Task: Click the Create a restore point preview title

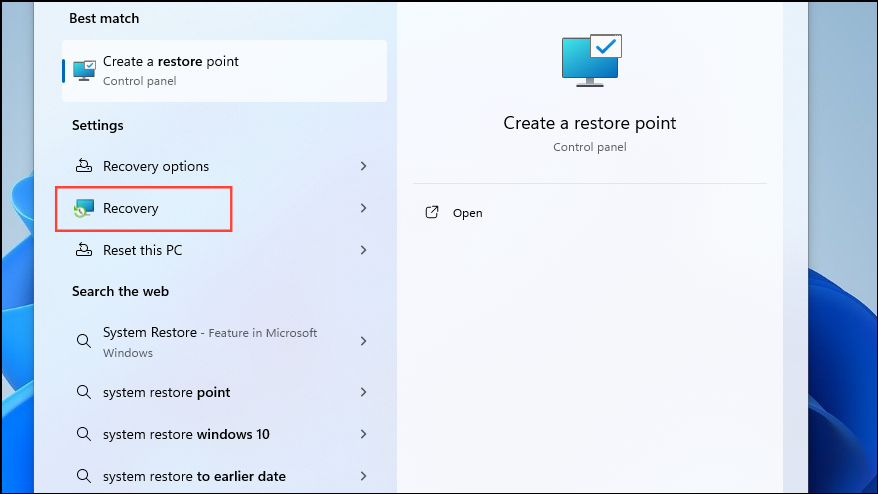Action: pyautogui.click(x=590, y=123)
